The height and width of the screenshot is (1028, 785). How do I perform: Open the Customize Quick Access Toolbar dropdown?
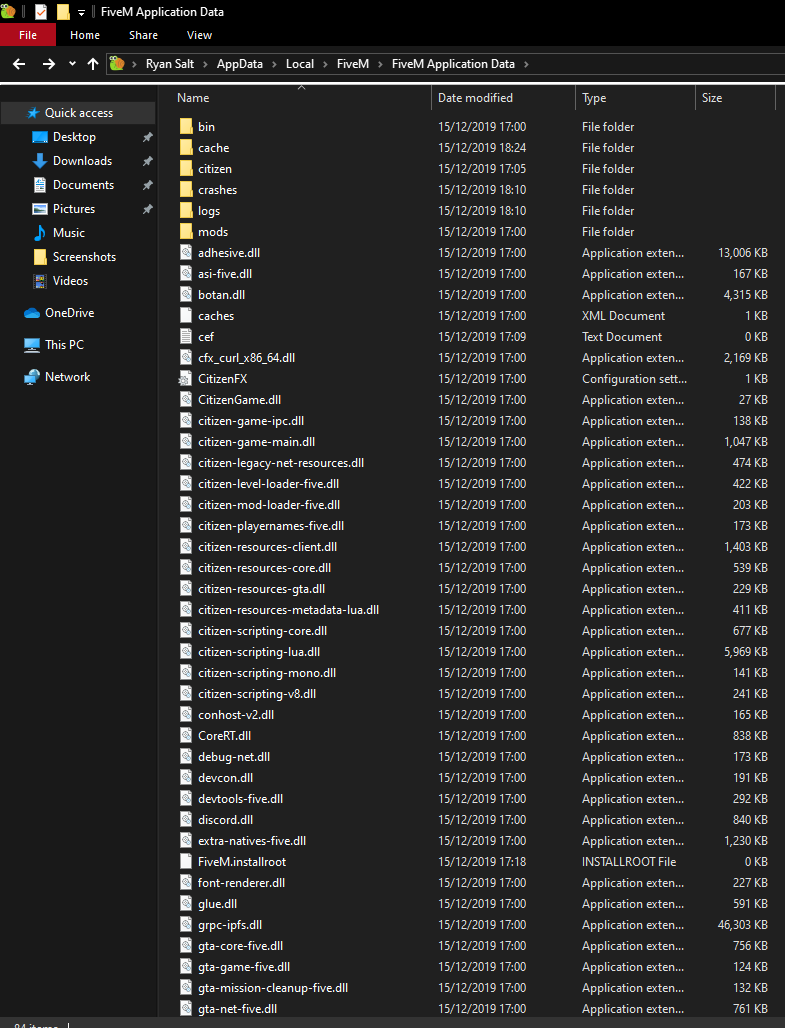tap(81, 12)
